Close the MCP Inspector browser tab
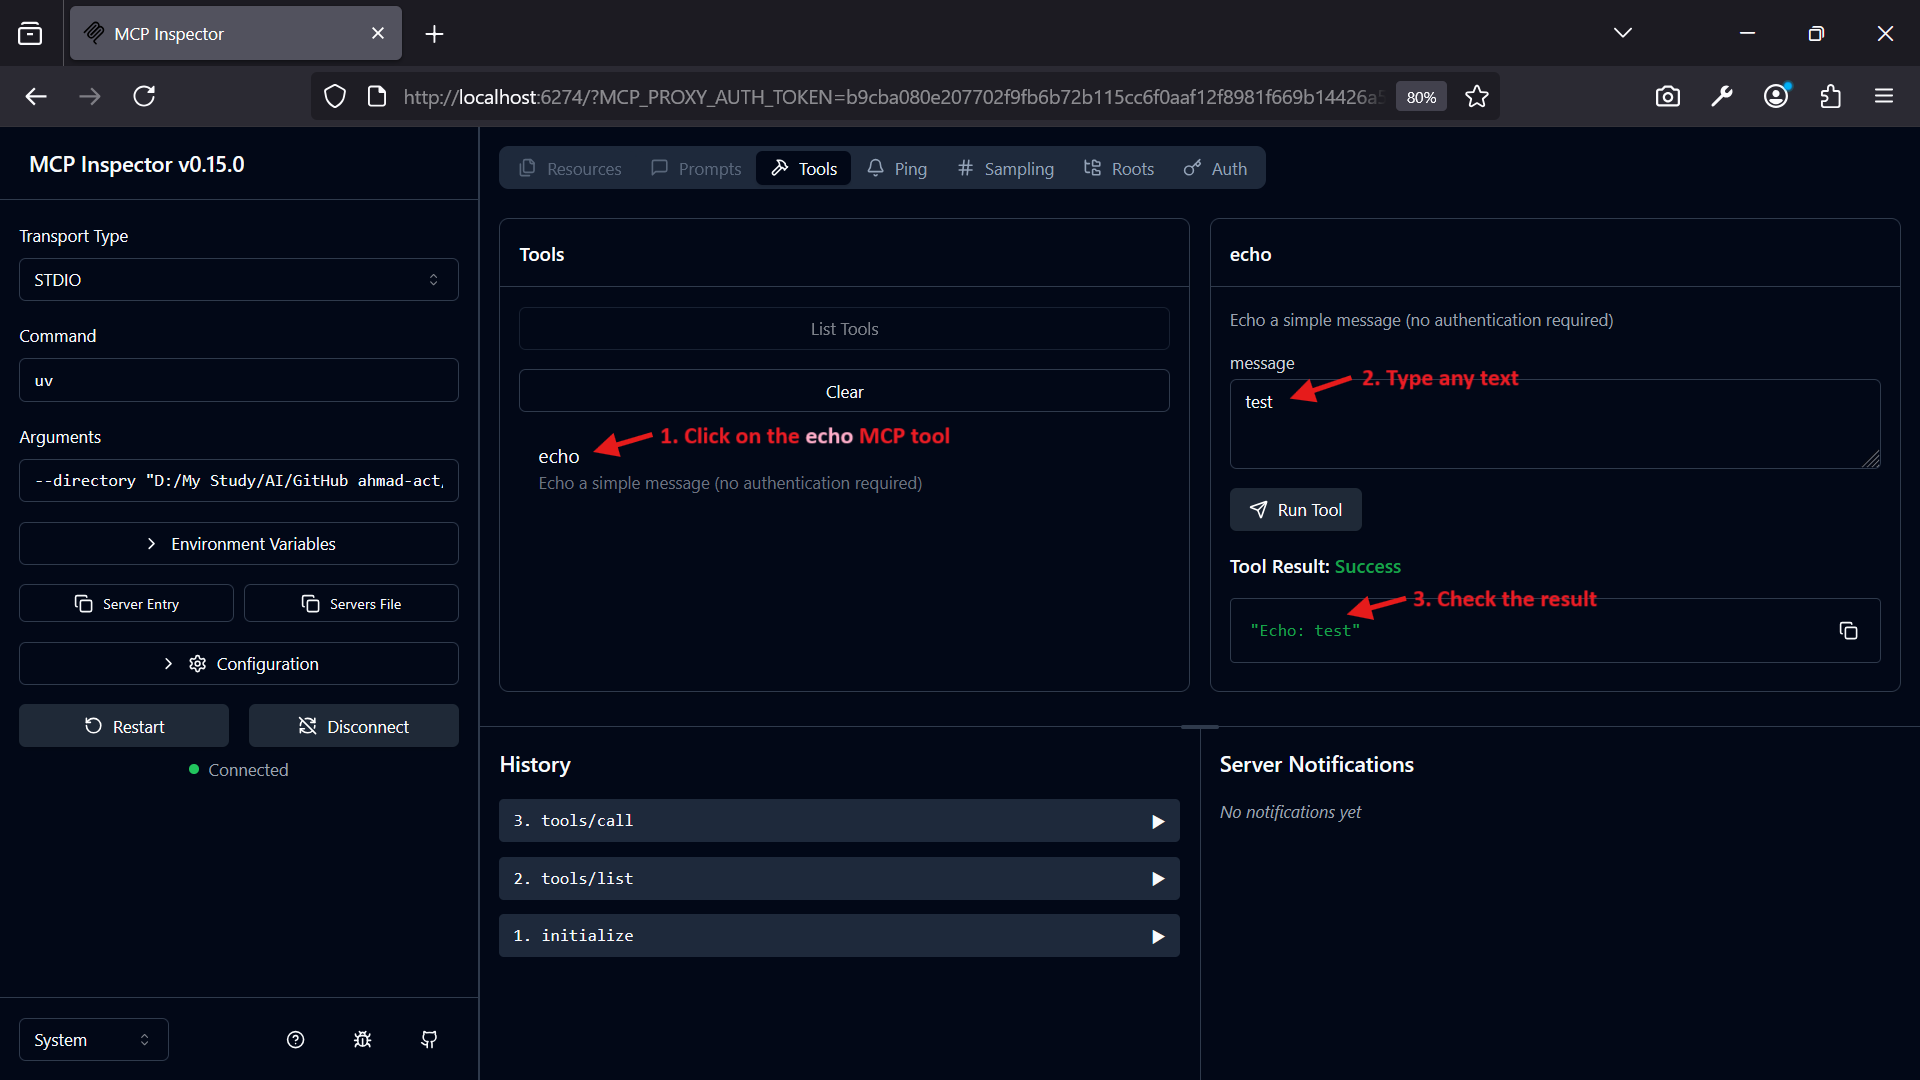Image resolution: width=1920 pixels, height=1080 pixels. pos(378,33)
